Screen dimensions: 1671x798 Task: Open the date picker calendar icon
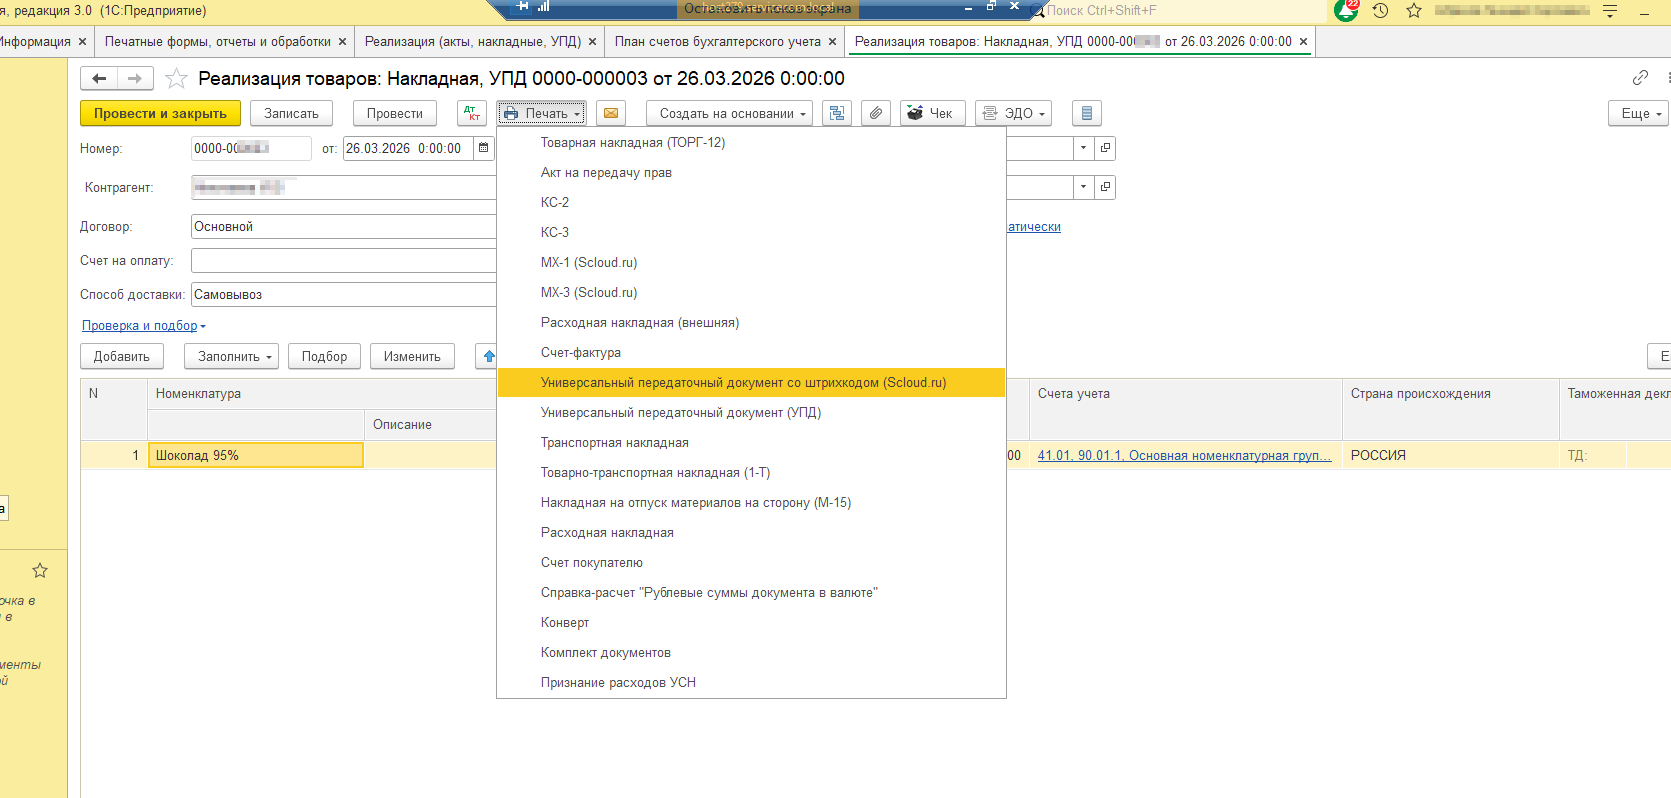[x=484, y=148]
